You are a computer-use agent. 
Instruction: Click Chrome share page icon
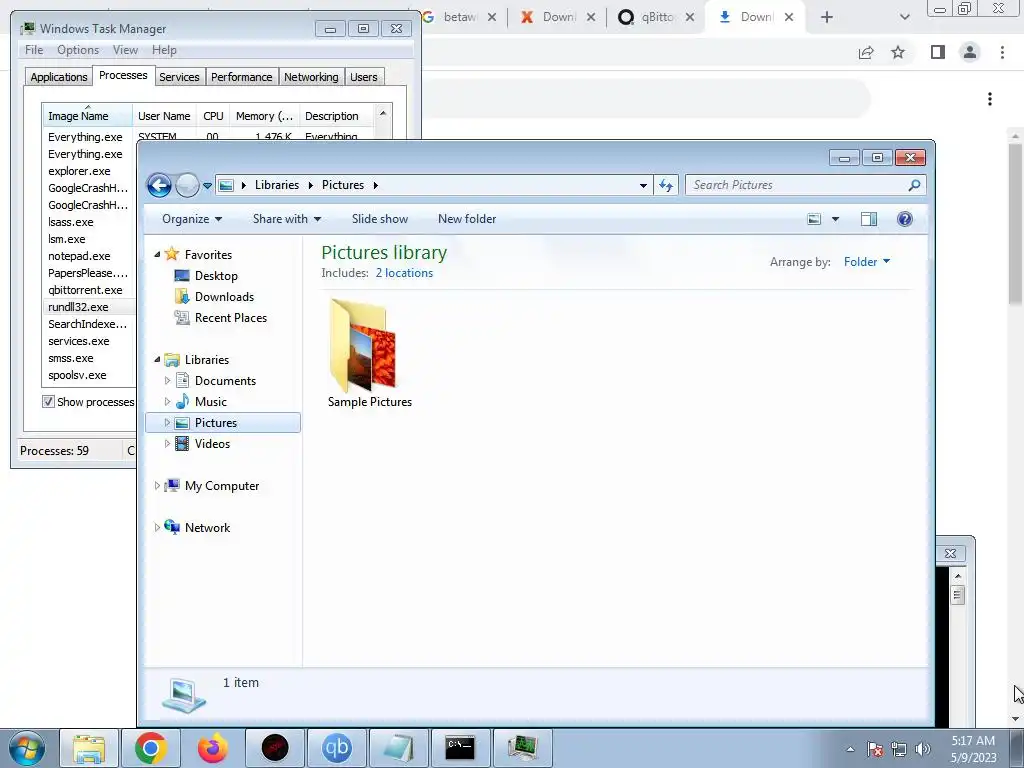coord(866,52)
